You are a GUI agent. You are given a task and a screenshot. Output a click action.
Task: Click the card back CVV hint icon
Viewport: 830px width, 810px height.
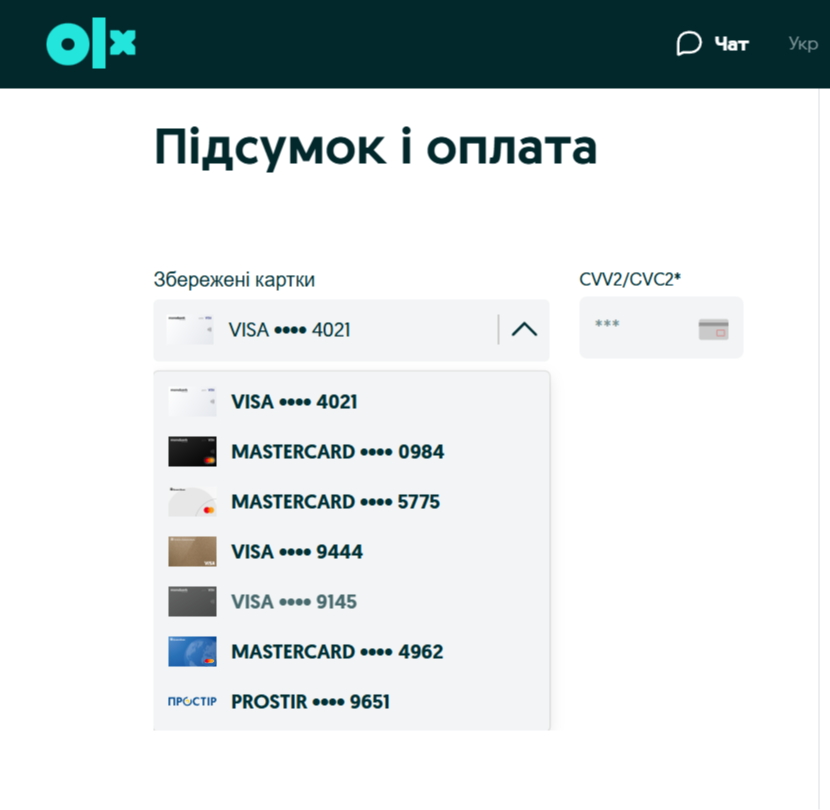[x=714, y=329]
